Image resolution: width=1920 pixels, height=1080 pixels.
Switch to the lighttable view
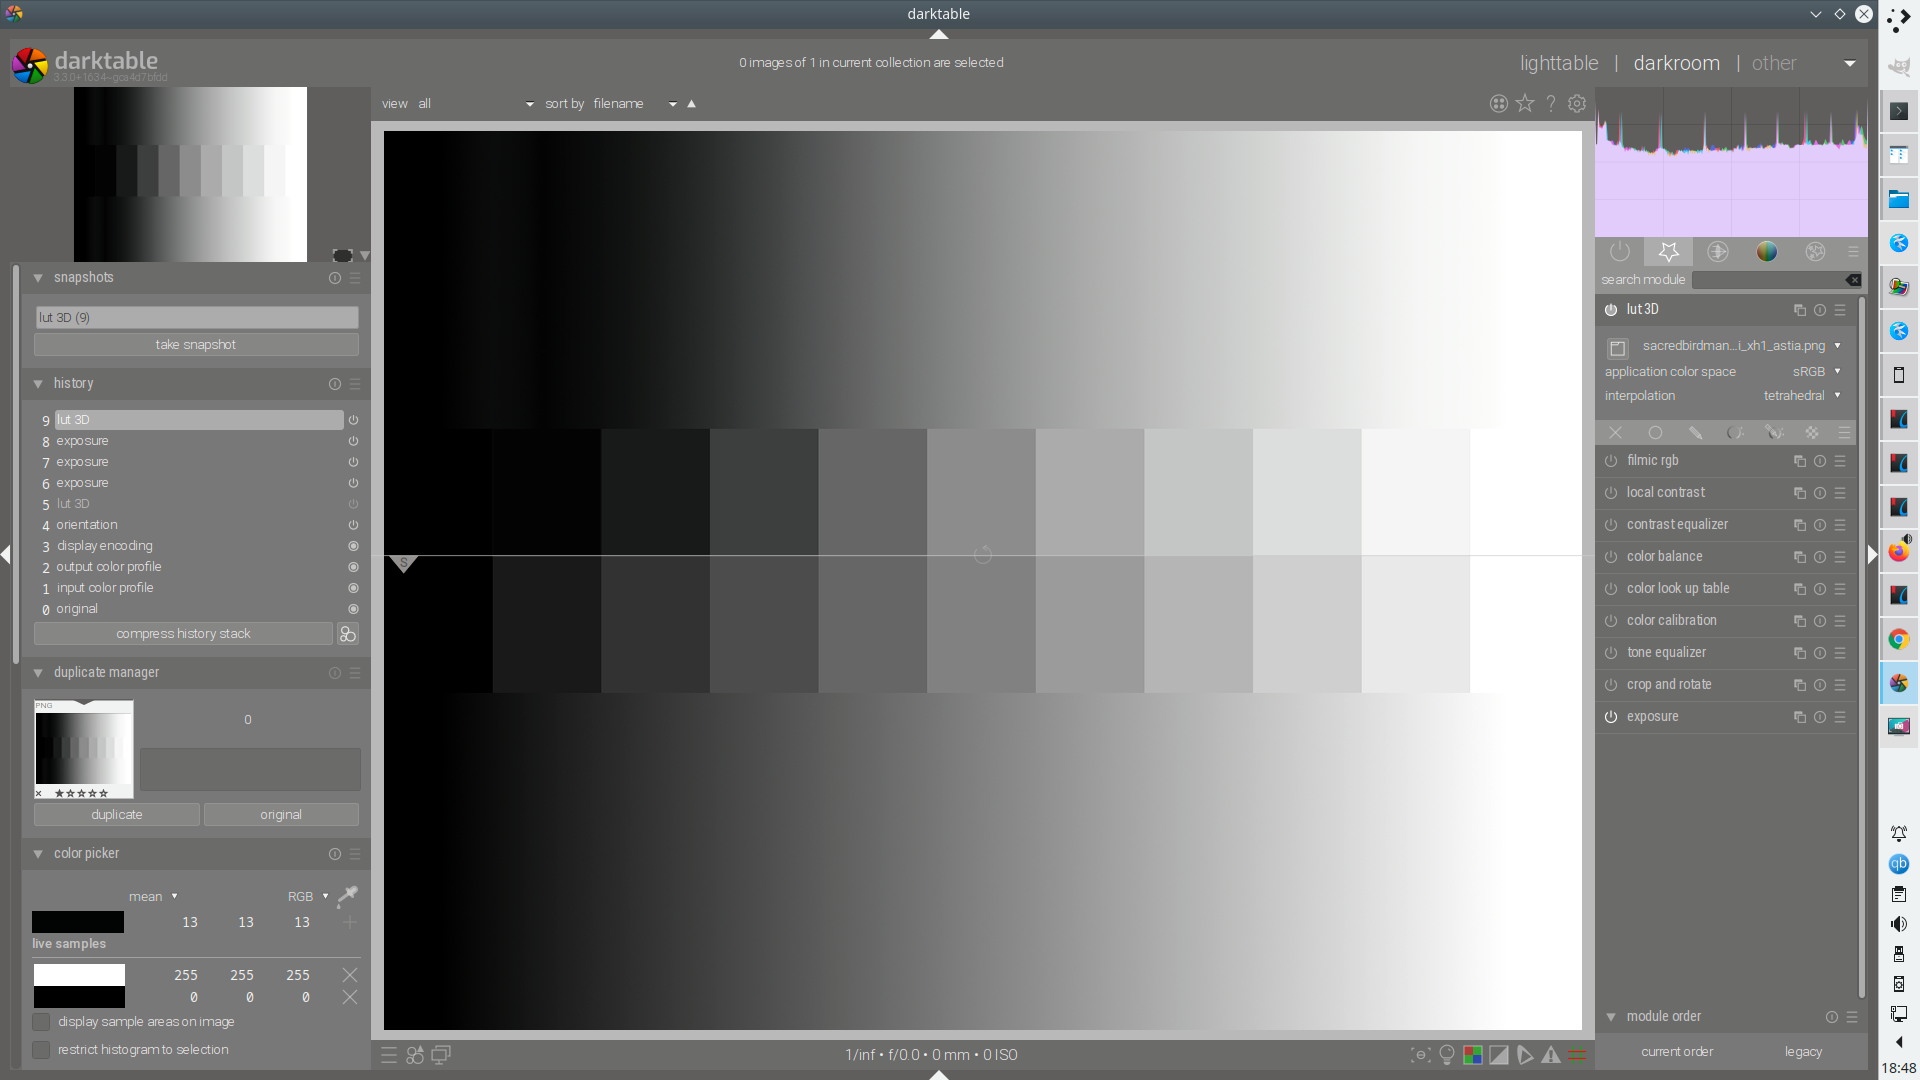(1557, 62)
